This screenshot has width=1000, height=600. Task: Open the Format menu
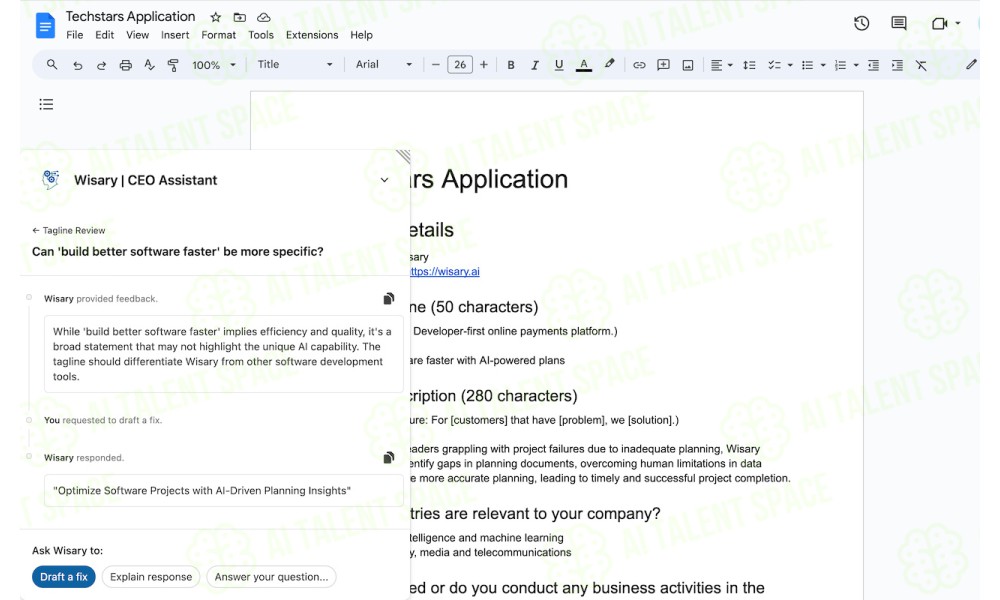point(218,35)
